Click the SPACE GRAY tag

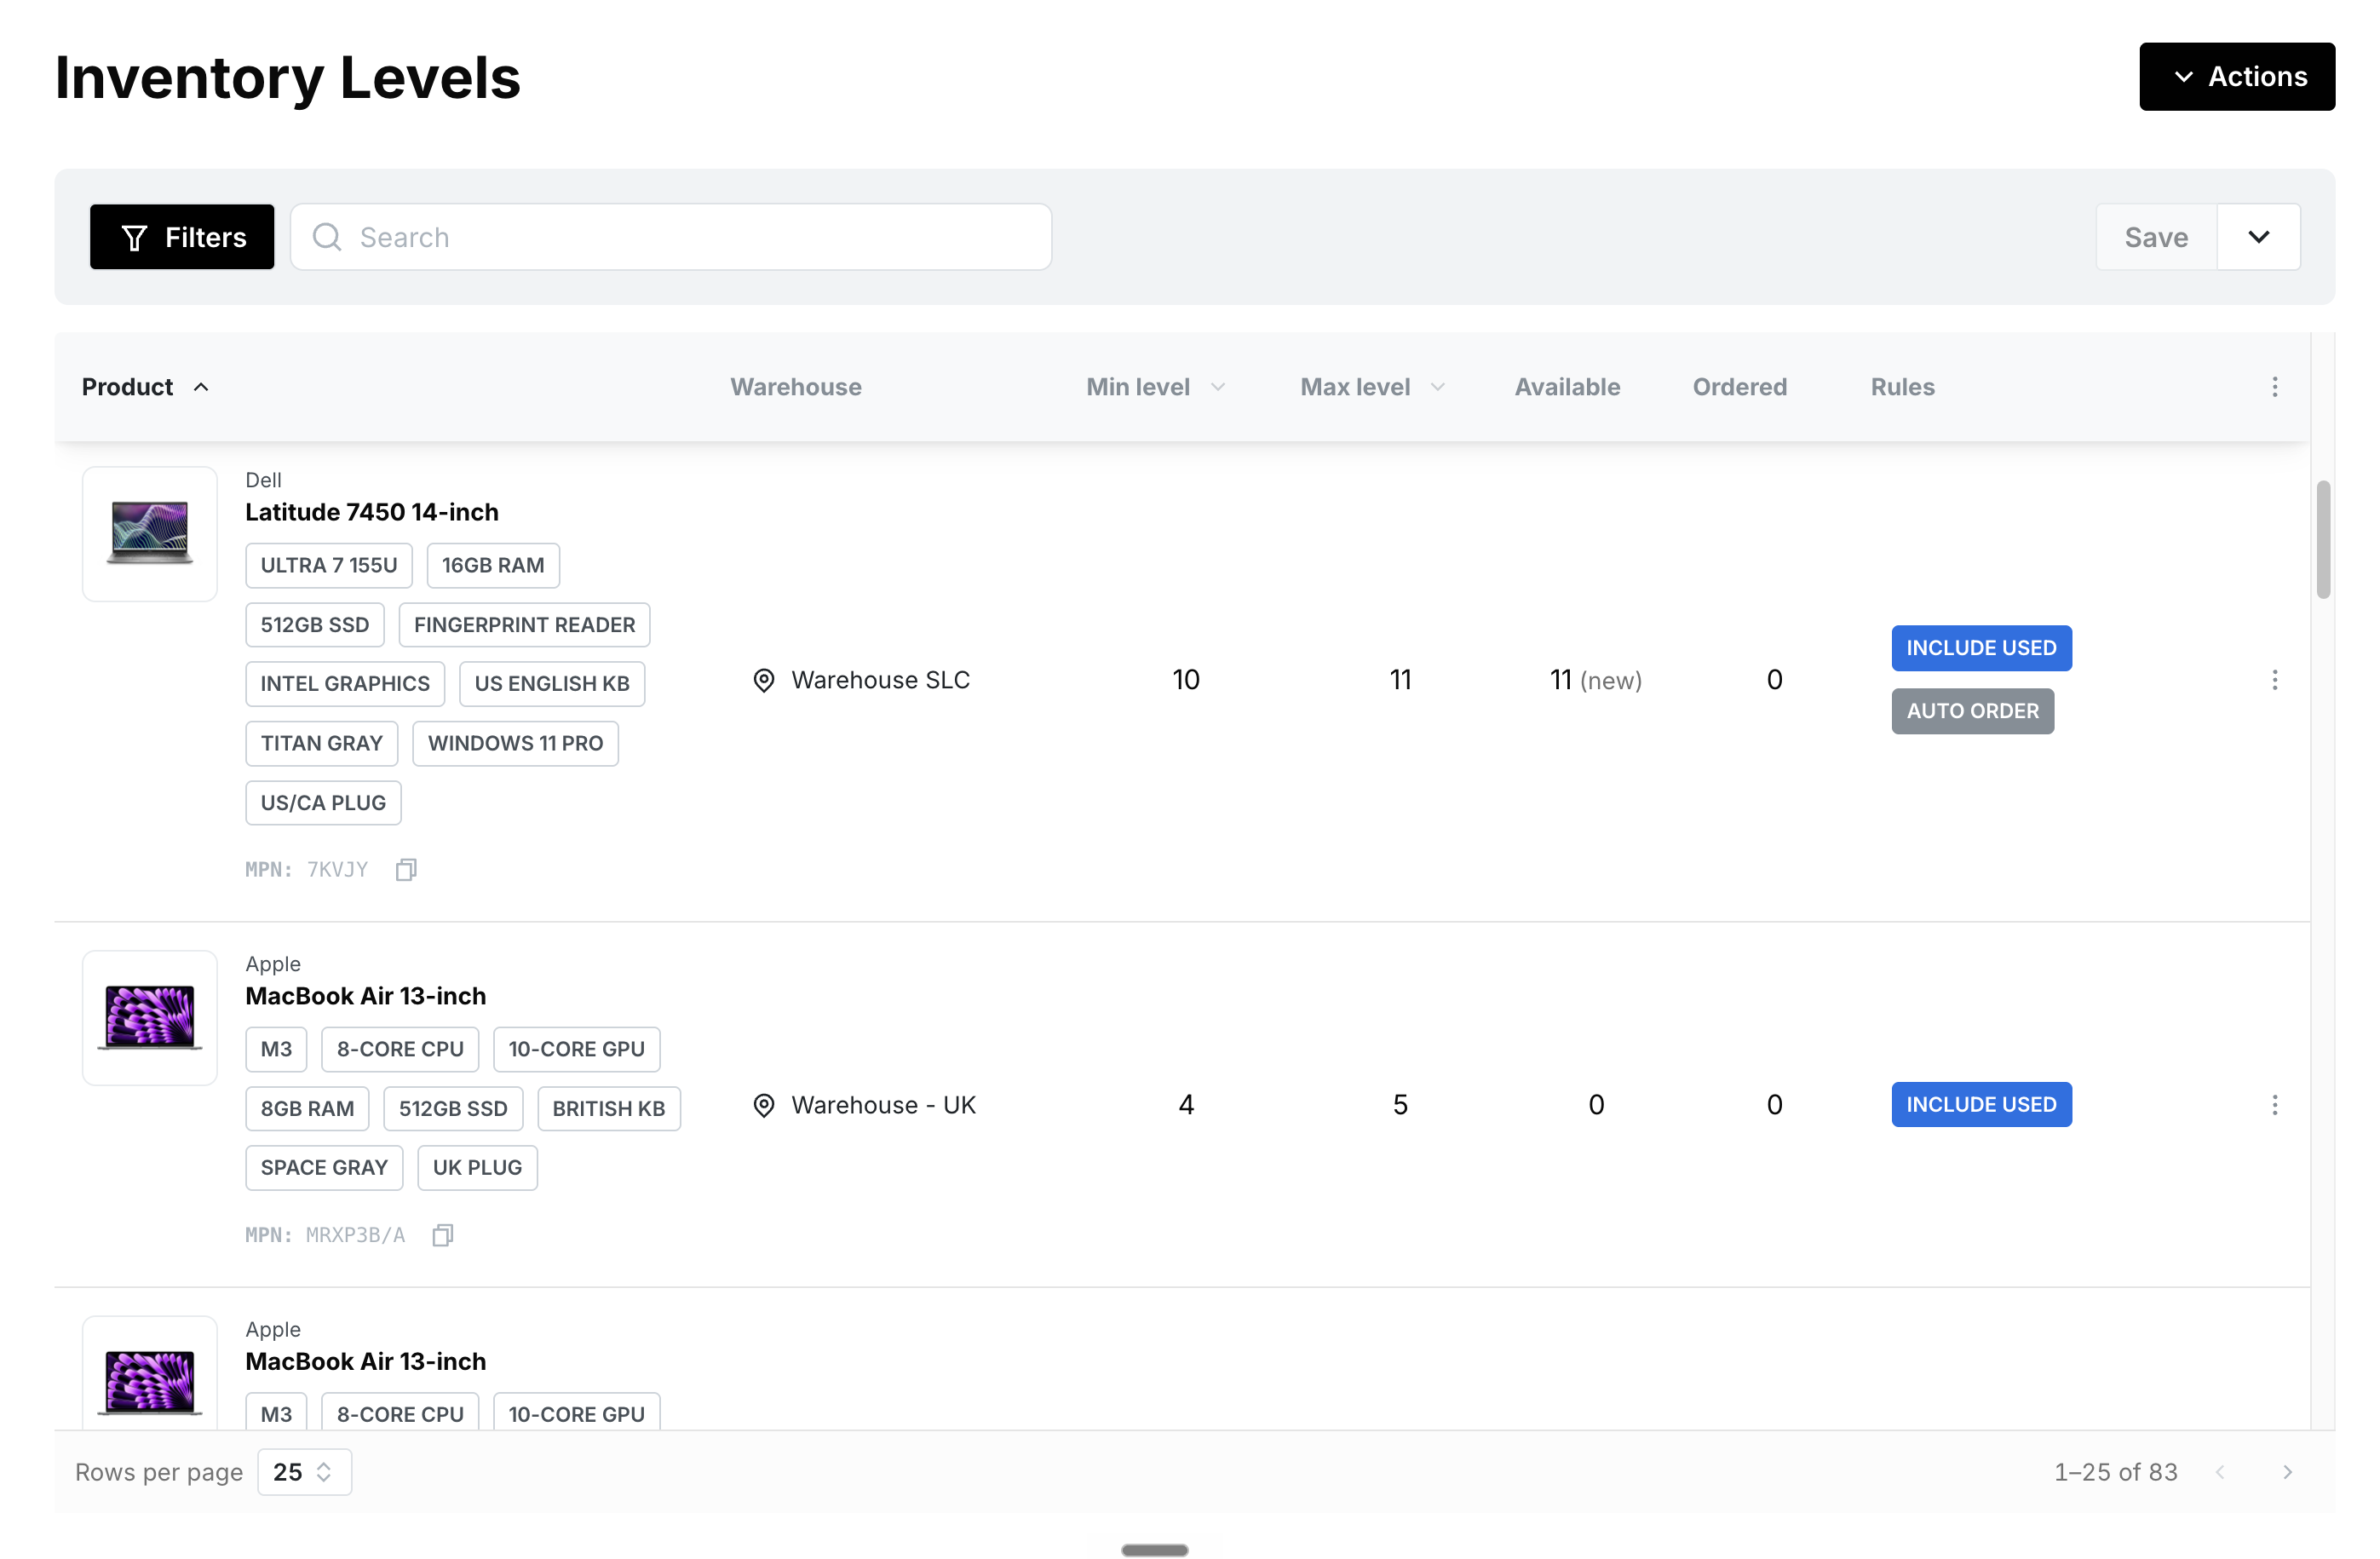tap(324, 1168)
